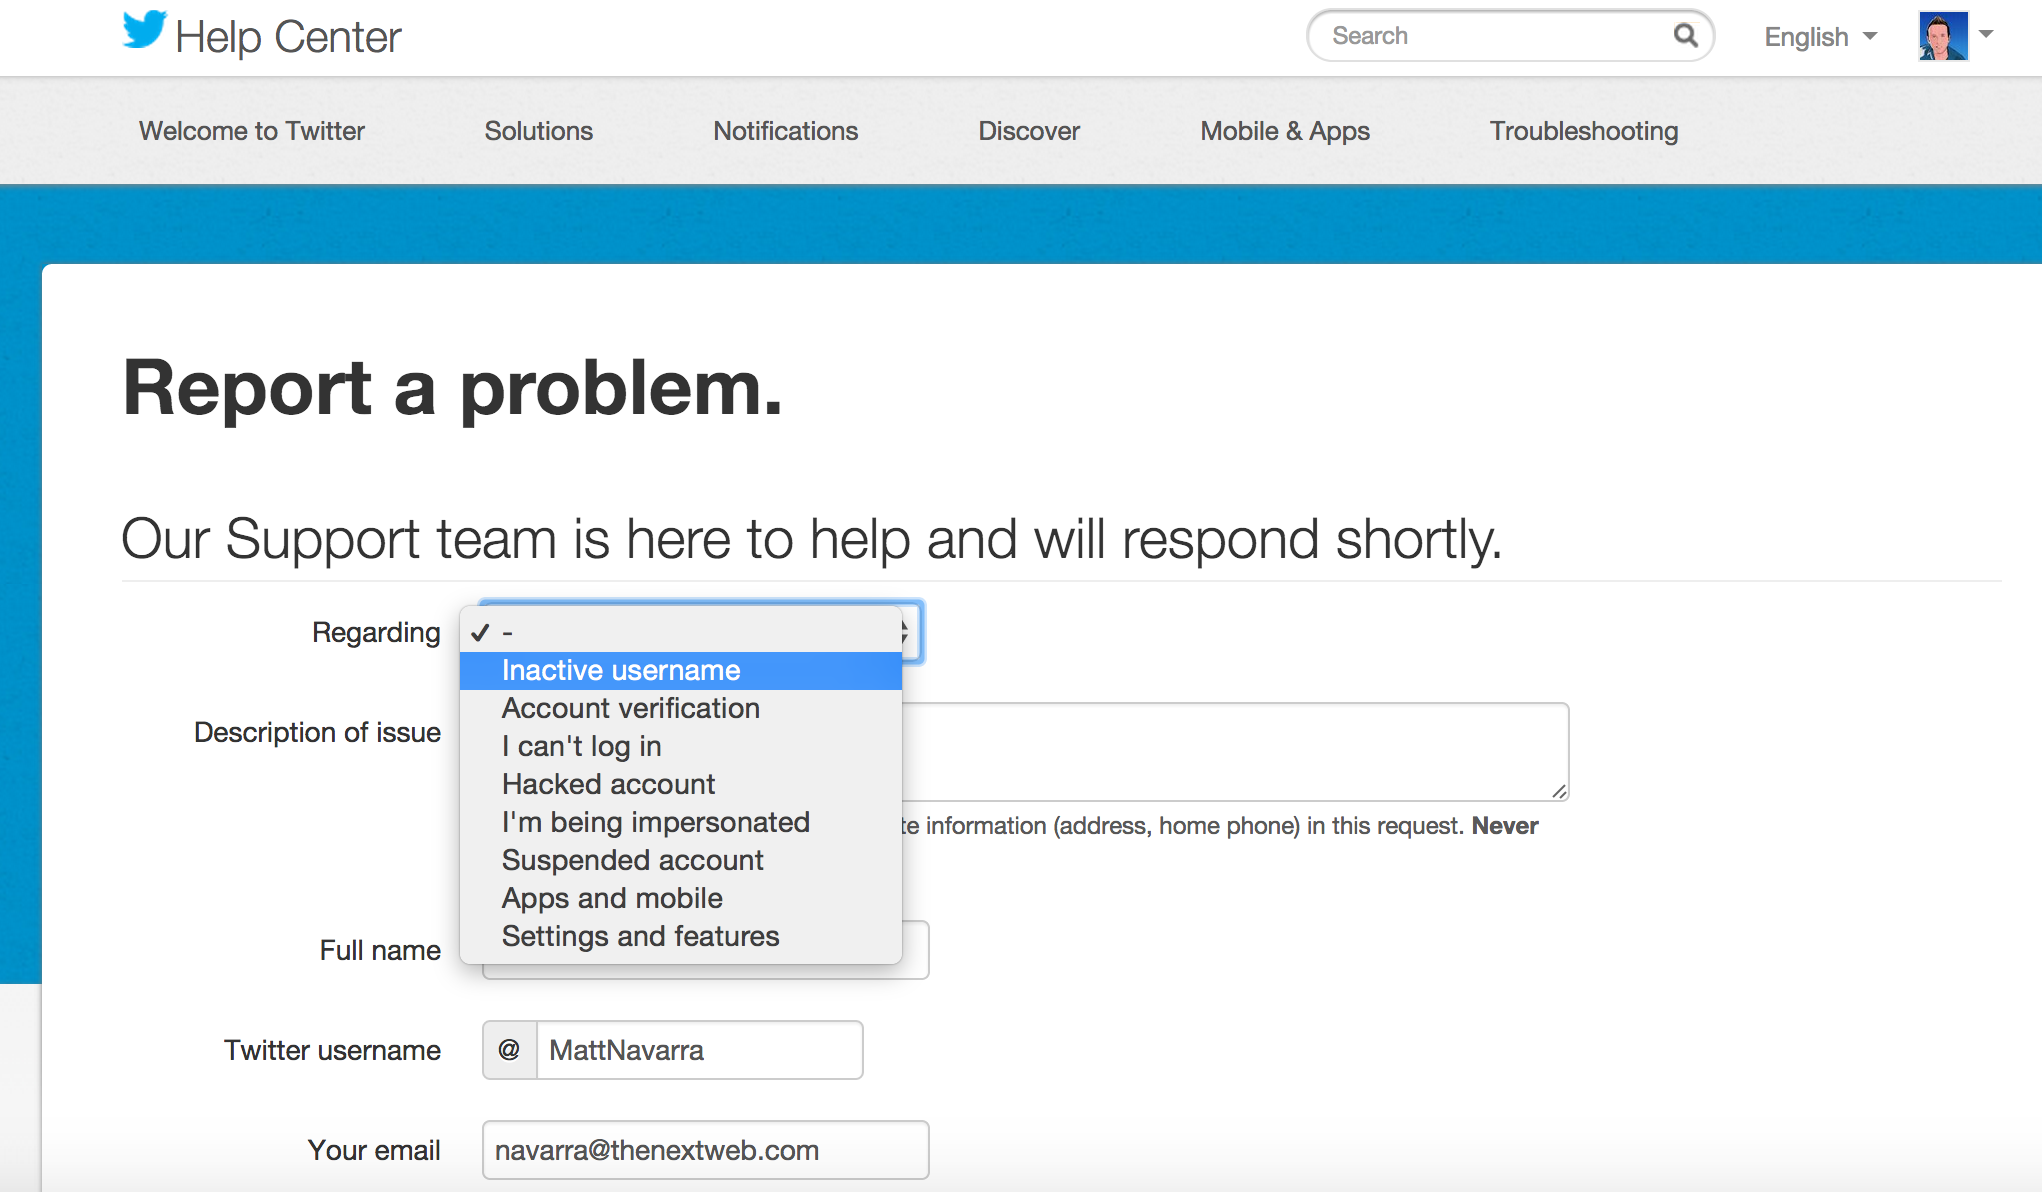Click the @ symbol before username
This screenshot has width=2042, height=1192.
(509, 1050)
